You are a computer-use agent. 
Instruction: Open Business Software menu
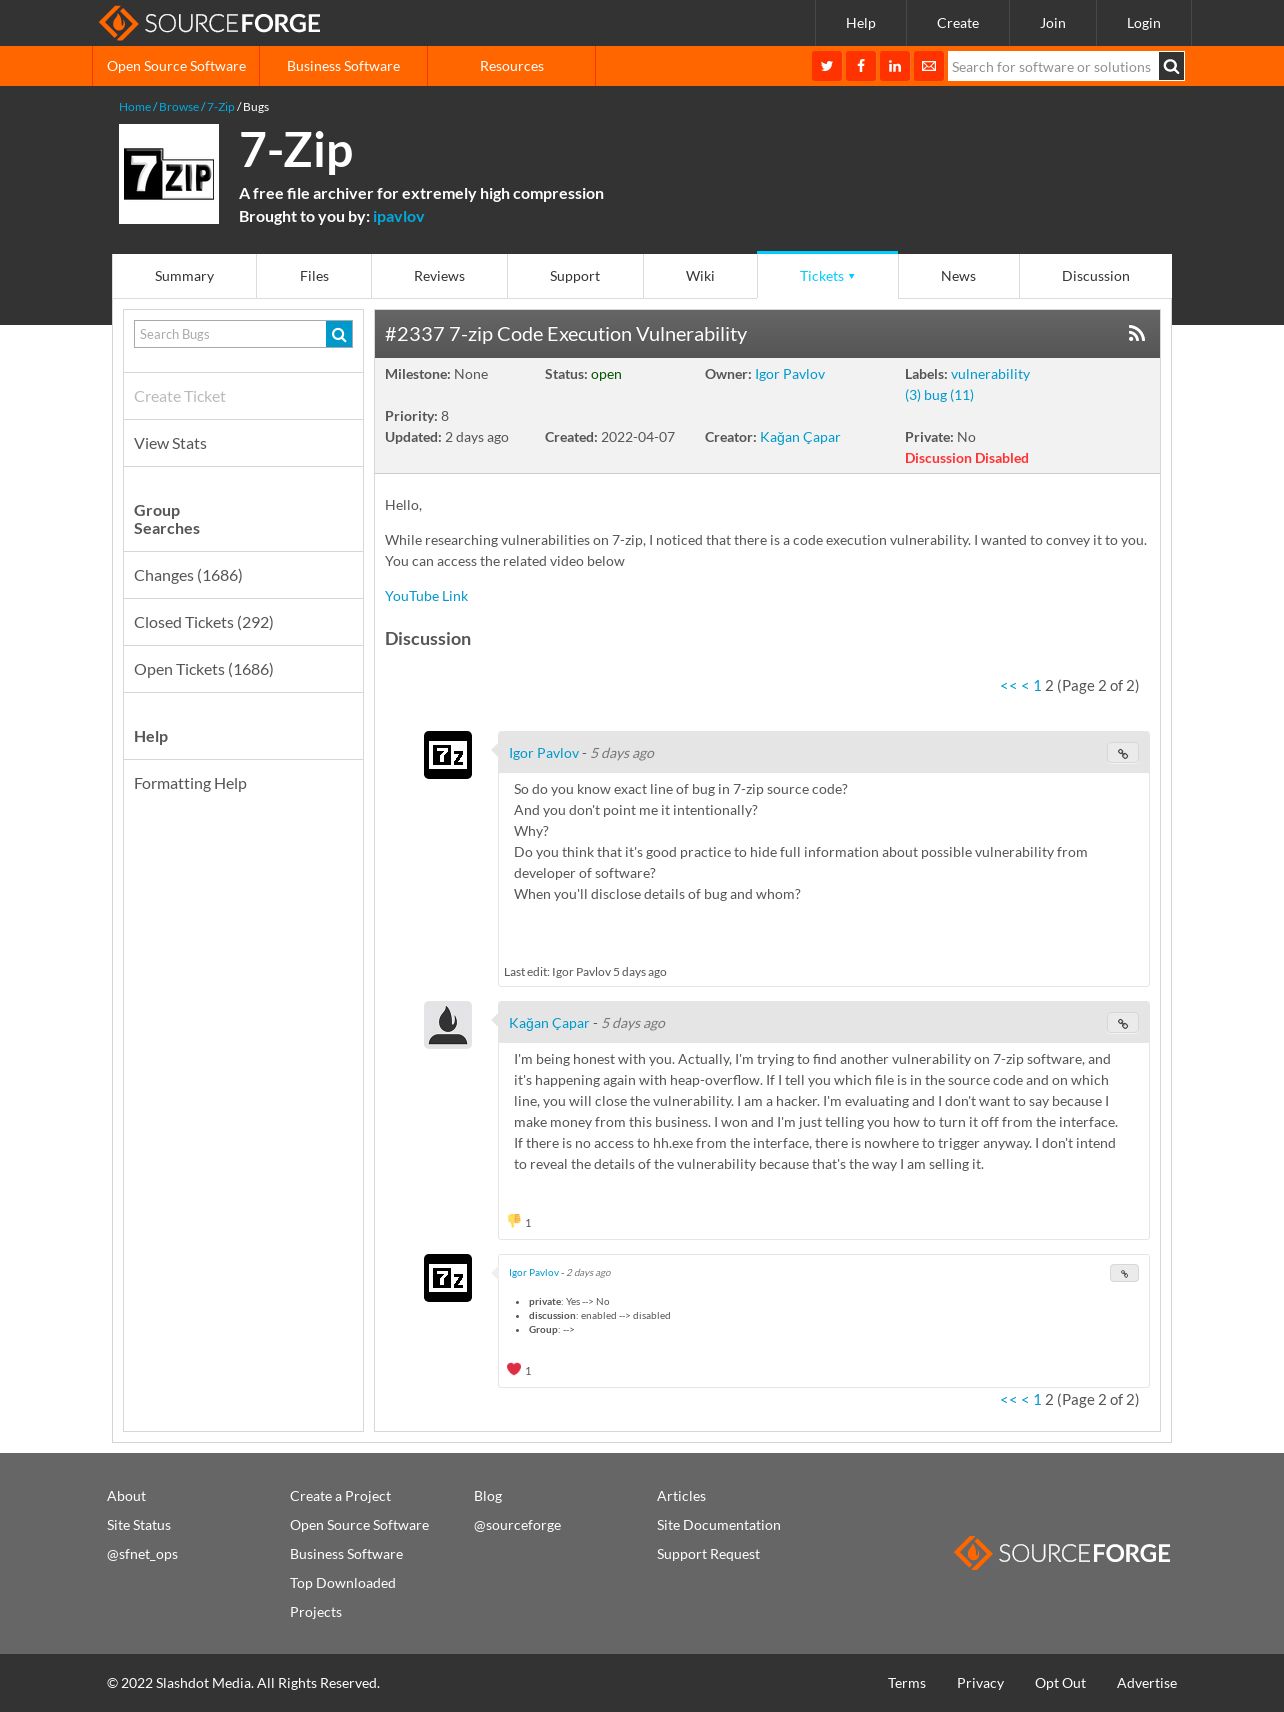[x=343, y=66]
